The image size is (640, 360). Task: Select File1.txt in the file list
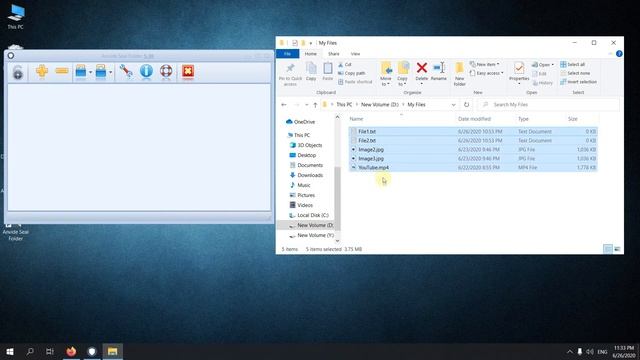pyautogui.click(x=473, y=131)
